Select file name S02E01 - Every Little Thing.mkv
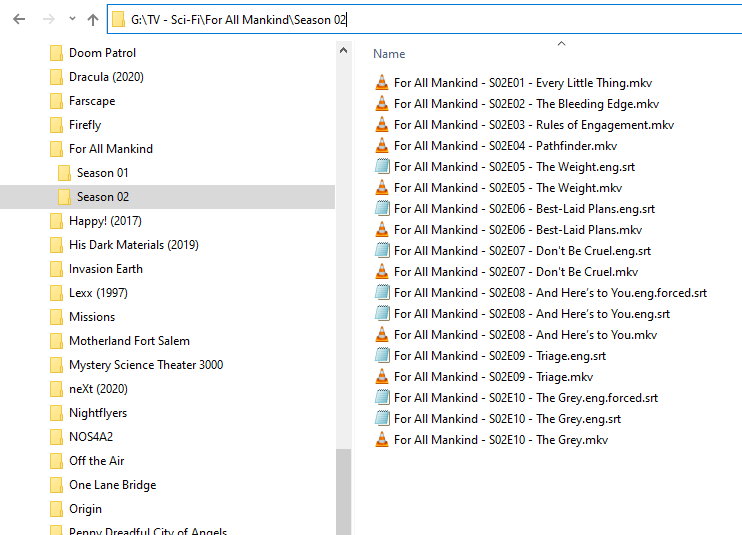 coord(523,83)
